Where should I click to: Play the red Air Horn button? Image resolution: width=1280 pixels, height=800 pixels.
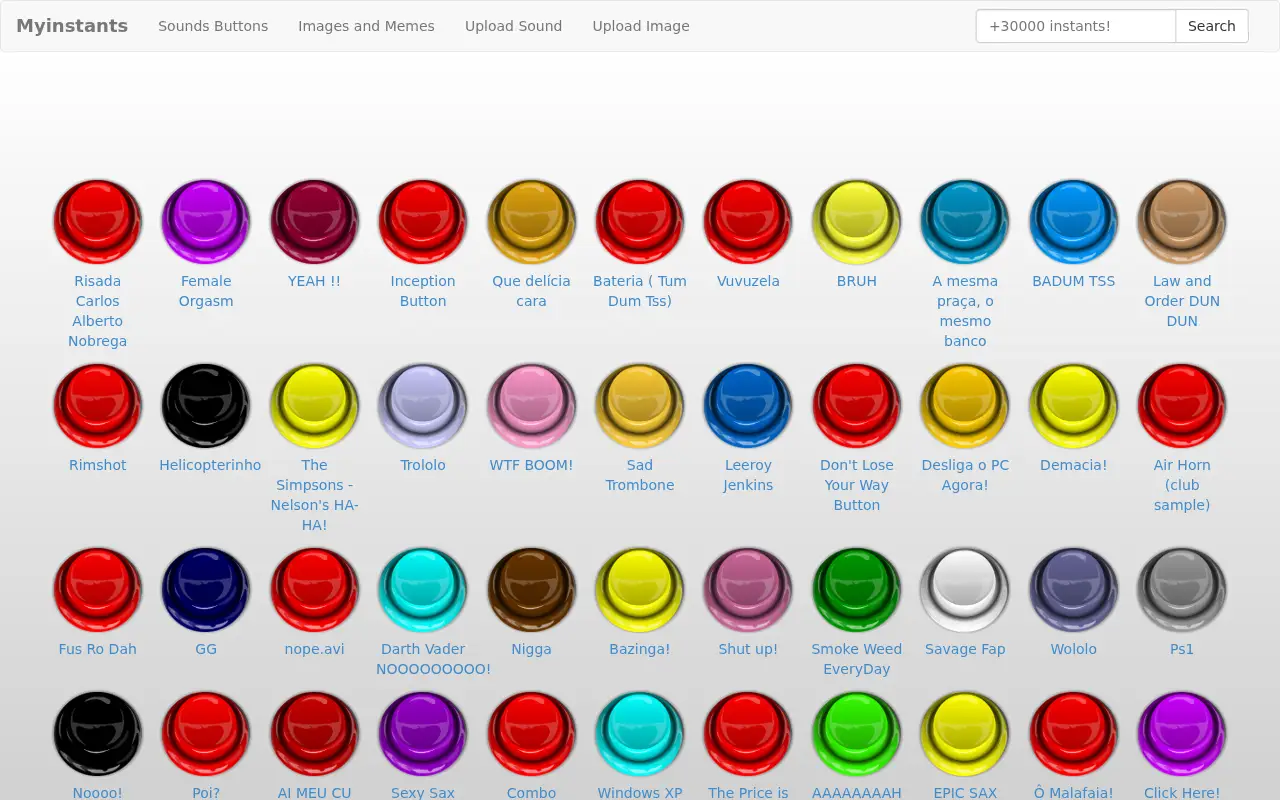[1182, 406]
